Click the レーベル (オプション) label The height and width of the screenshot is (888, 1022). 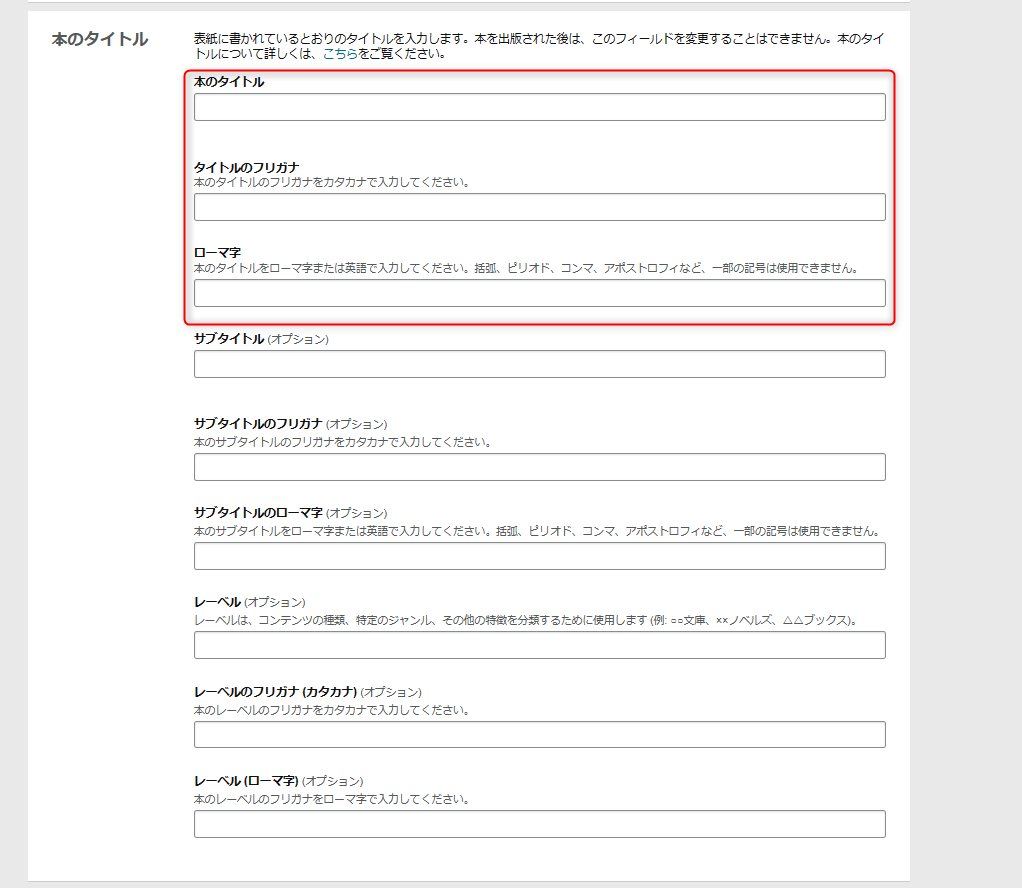click(x=250, y=602)
